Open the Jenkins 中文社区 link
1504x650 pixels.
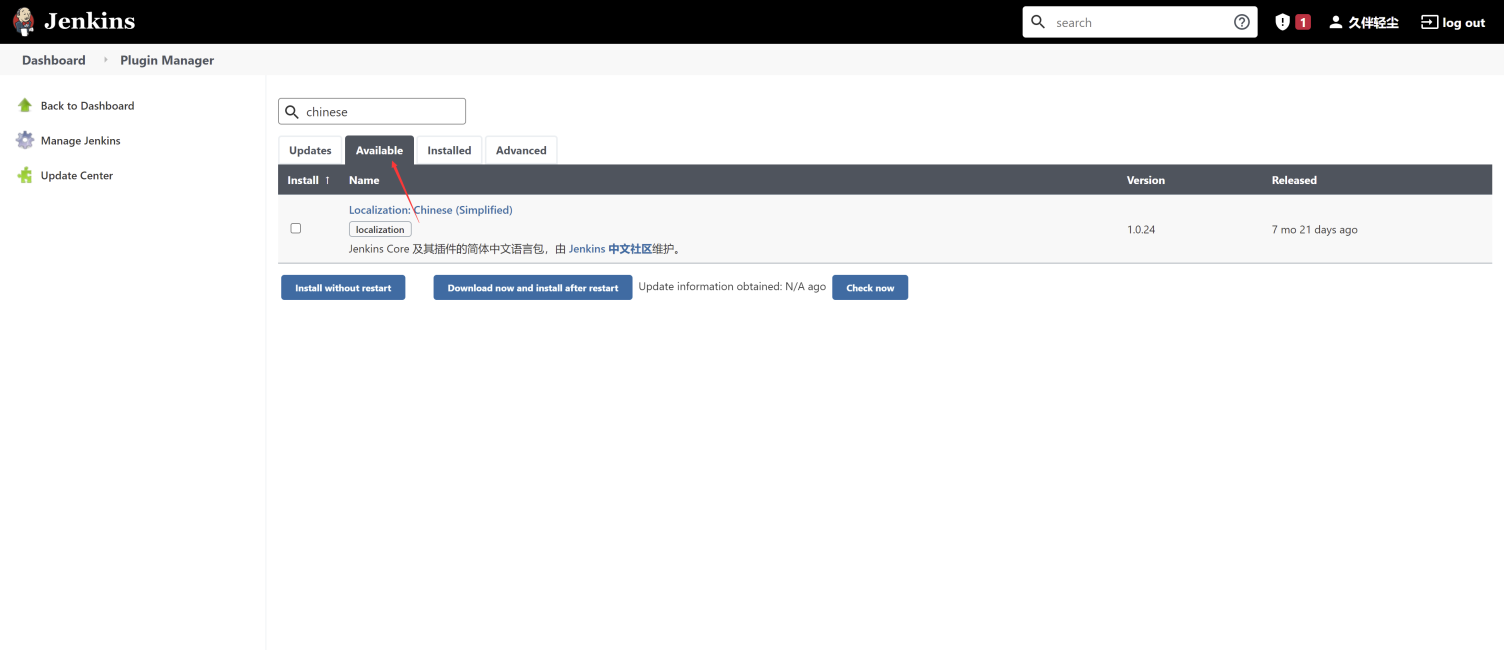click(610, 249)
